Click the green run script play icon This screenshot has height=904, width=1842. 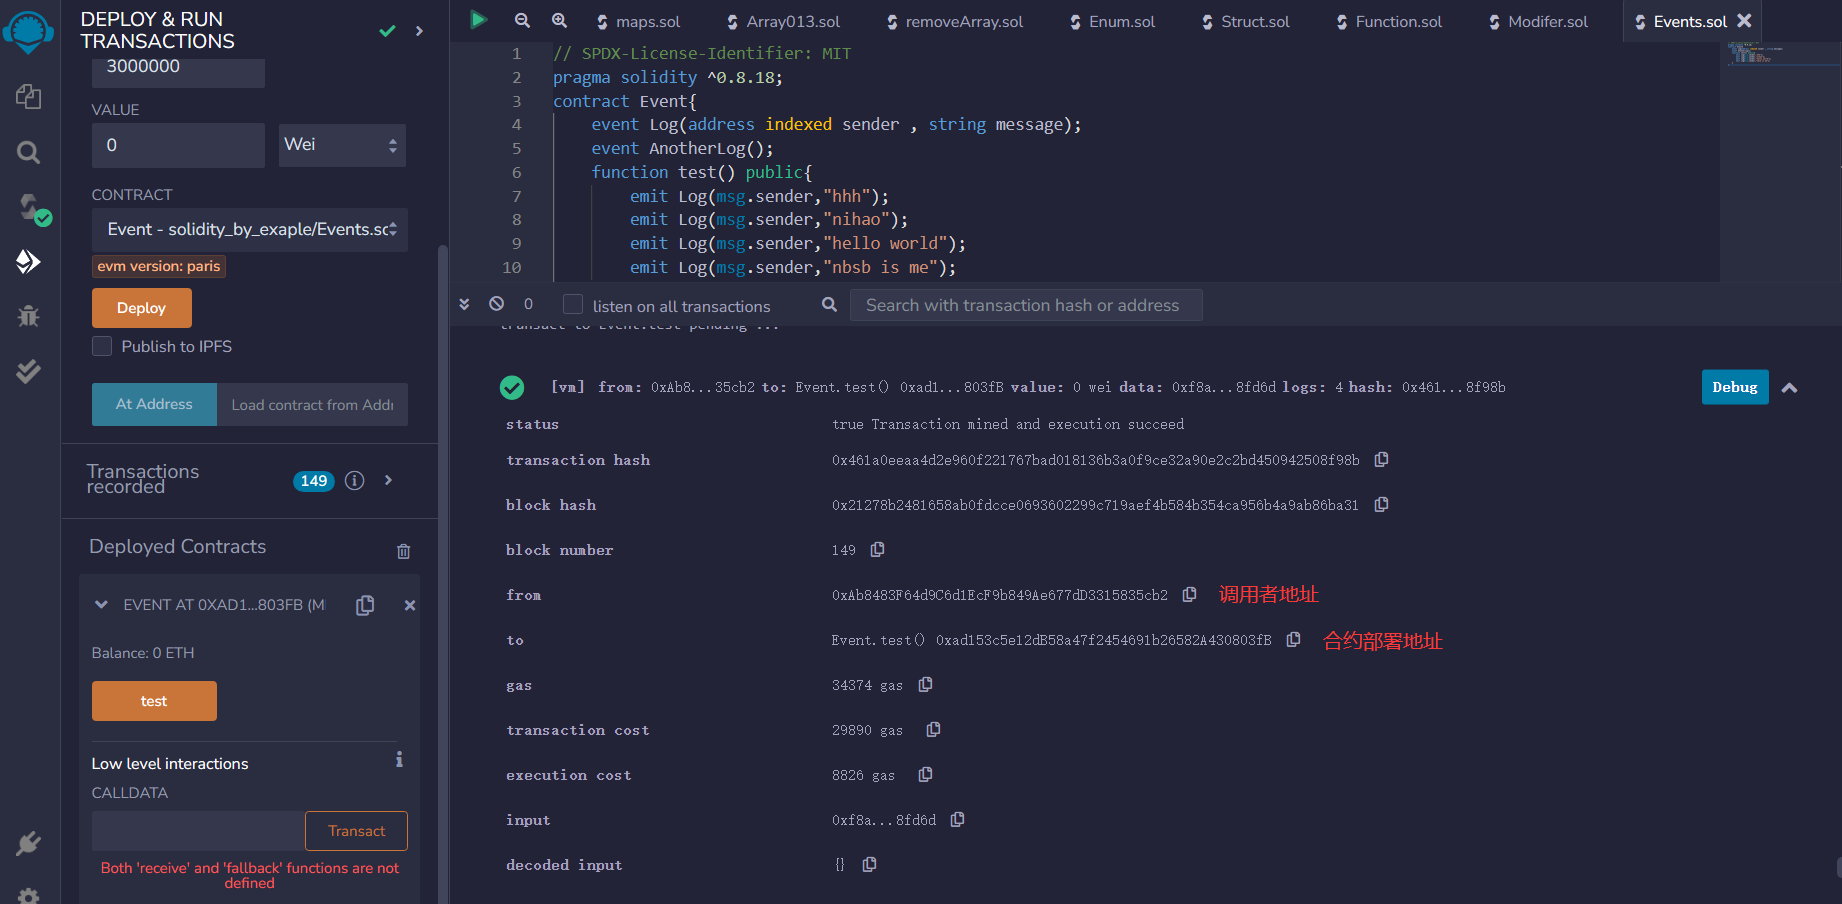point(479,20)
